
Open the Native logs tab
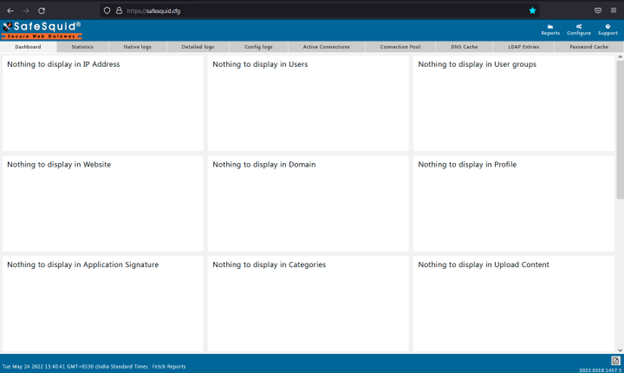(x=137, y=47)
